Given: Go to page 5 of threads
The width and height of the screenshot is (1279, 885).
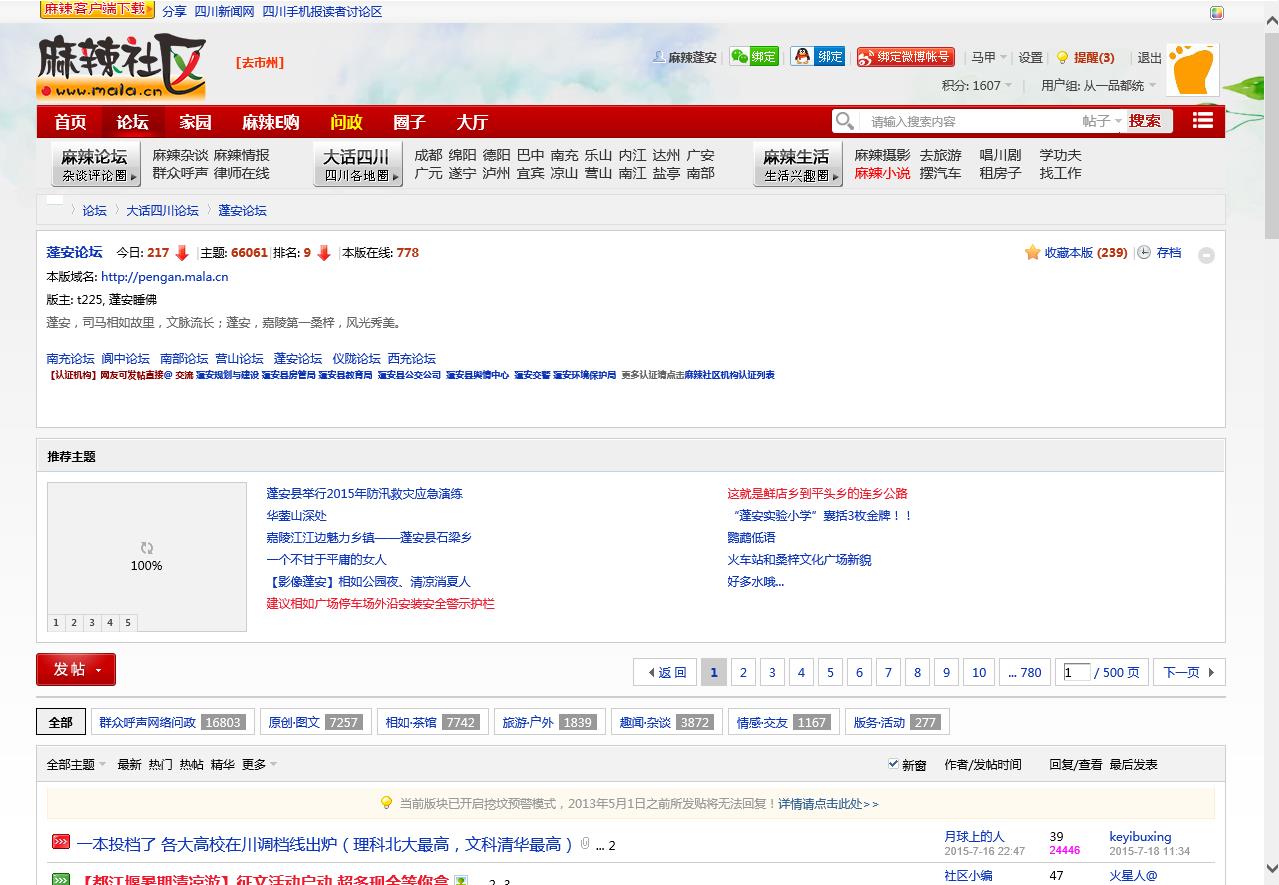Looking at the screenshot, I should (830, 673).
